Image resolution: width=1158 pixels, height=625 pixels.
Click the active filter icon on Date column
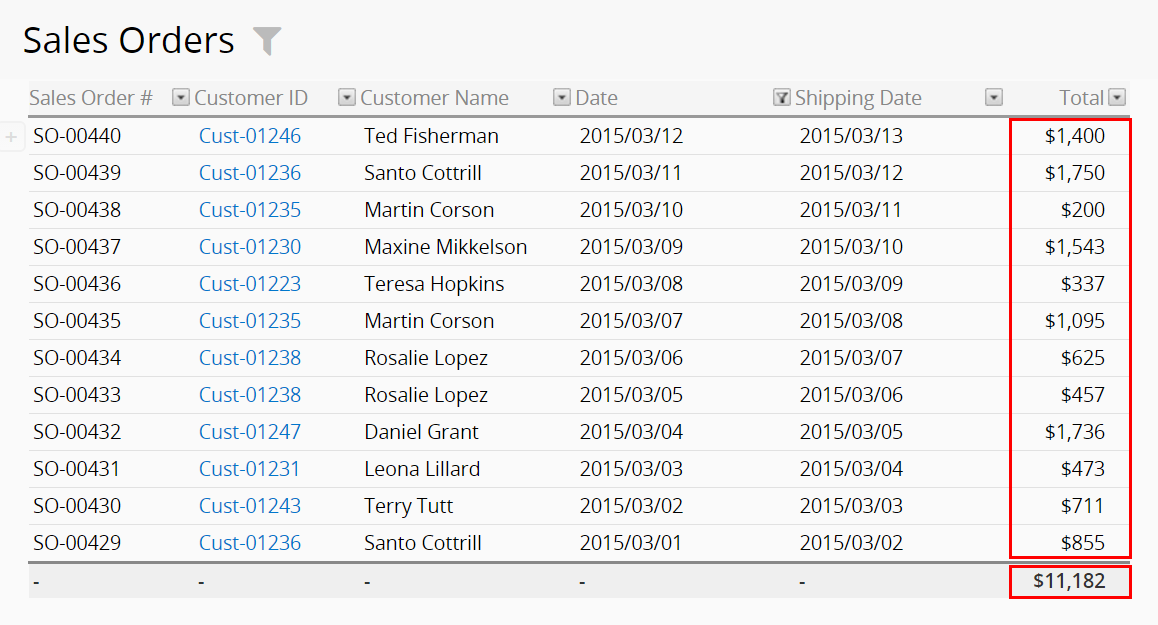pos(781,98)
